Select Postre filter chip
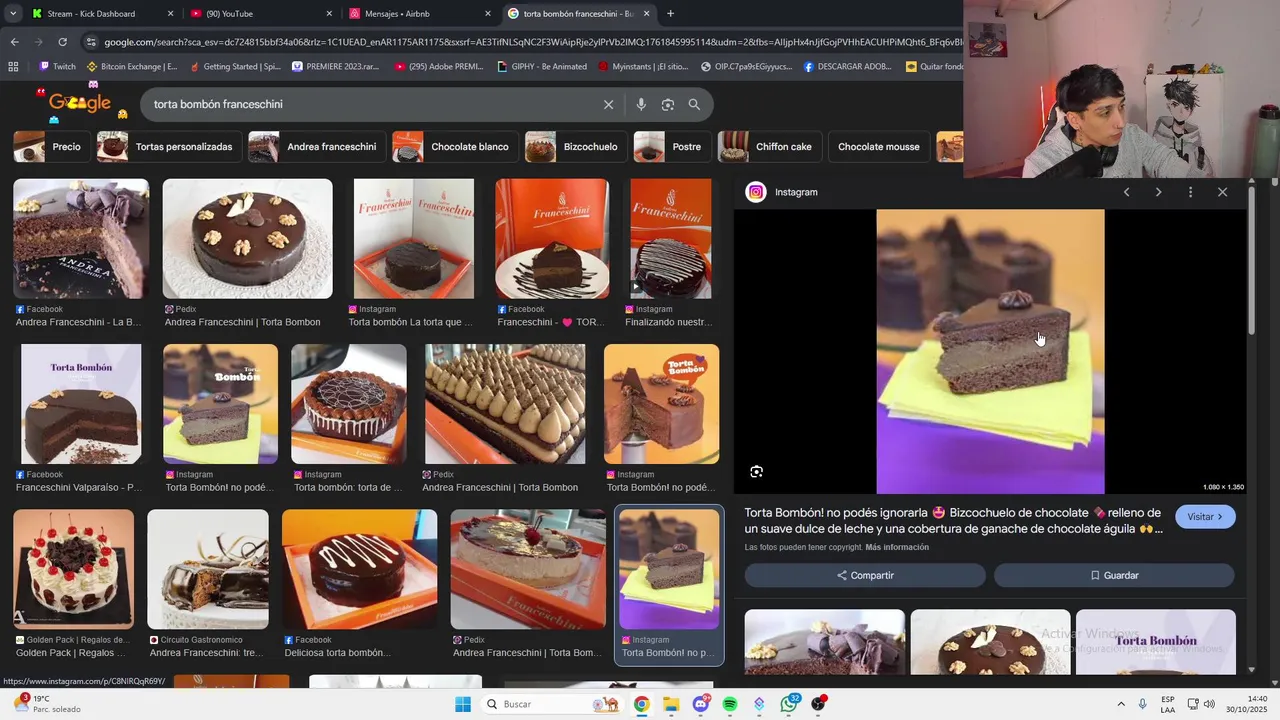 click(x=672, y=147)
